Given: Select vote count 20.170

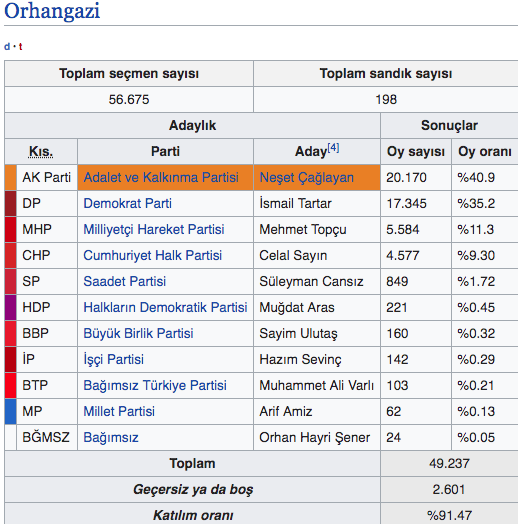Looking at the screenshot, I should (x=406, y=177).
